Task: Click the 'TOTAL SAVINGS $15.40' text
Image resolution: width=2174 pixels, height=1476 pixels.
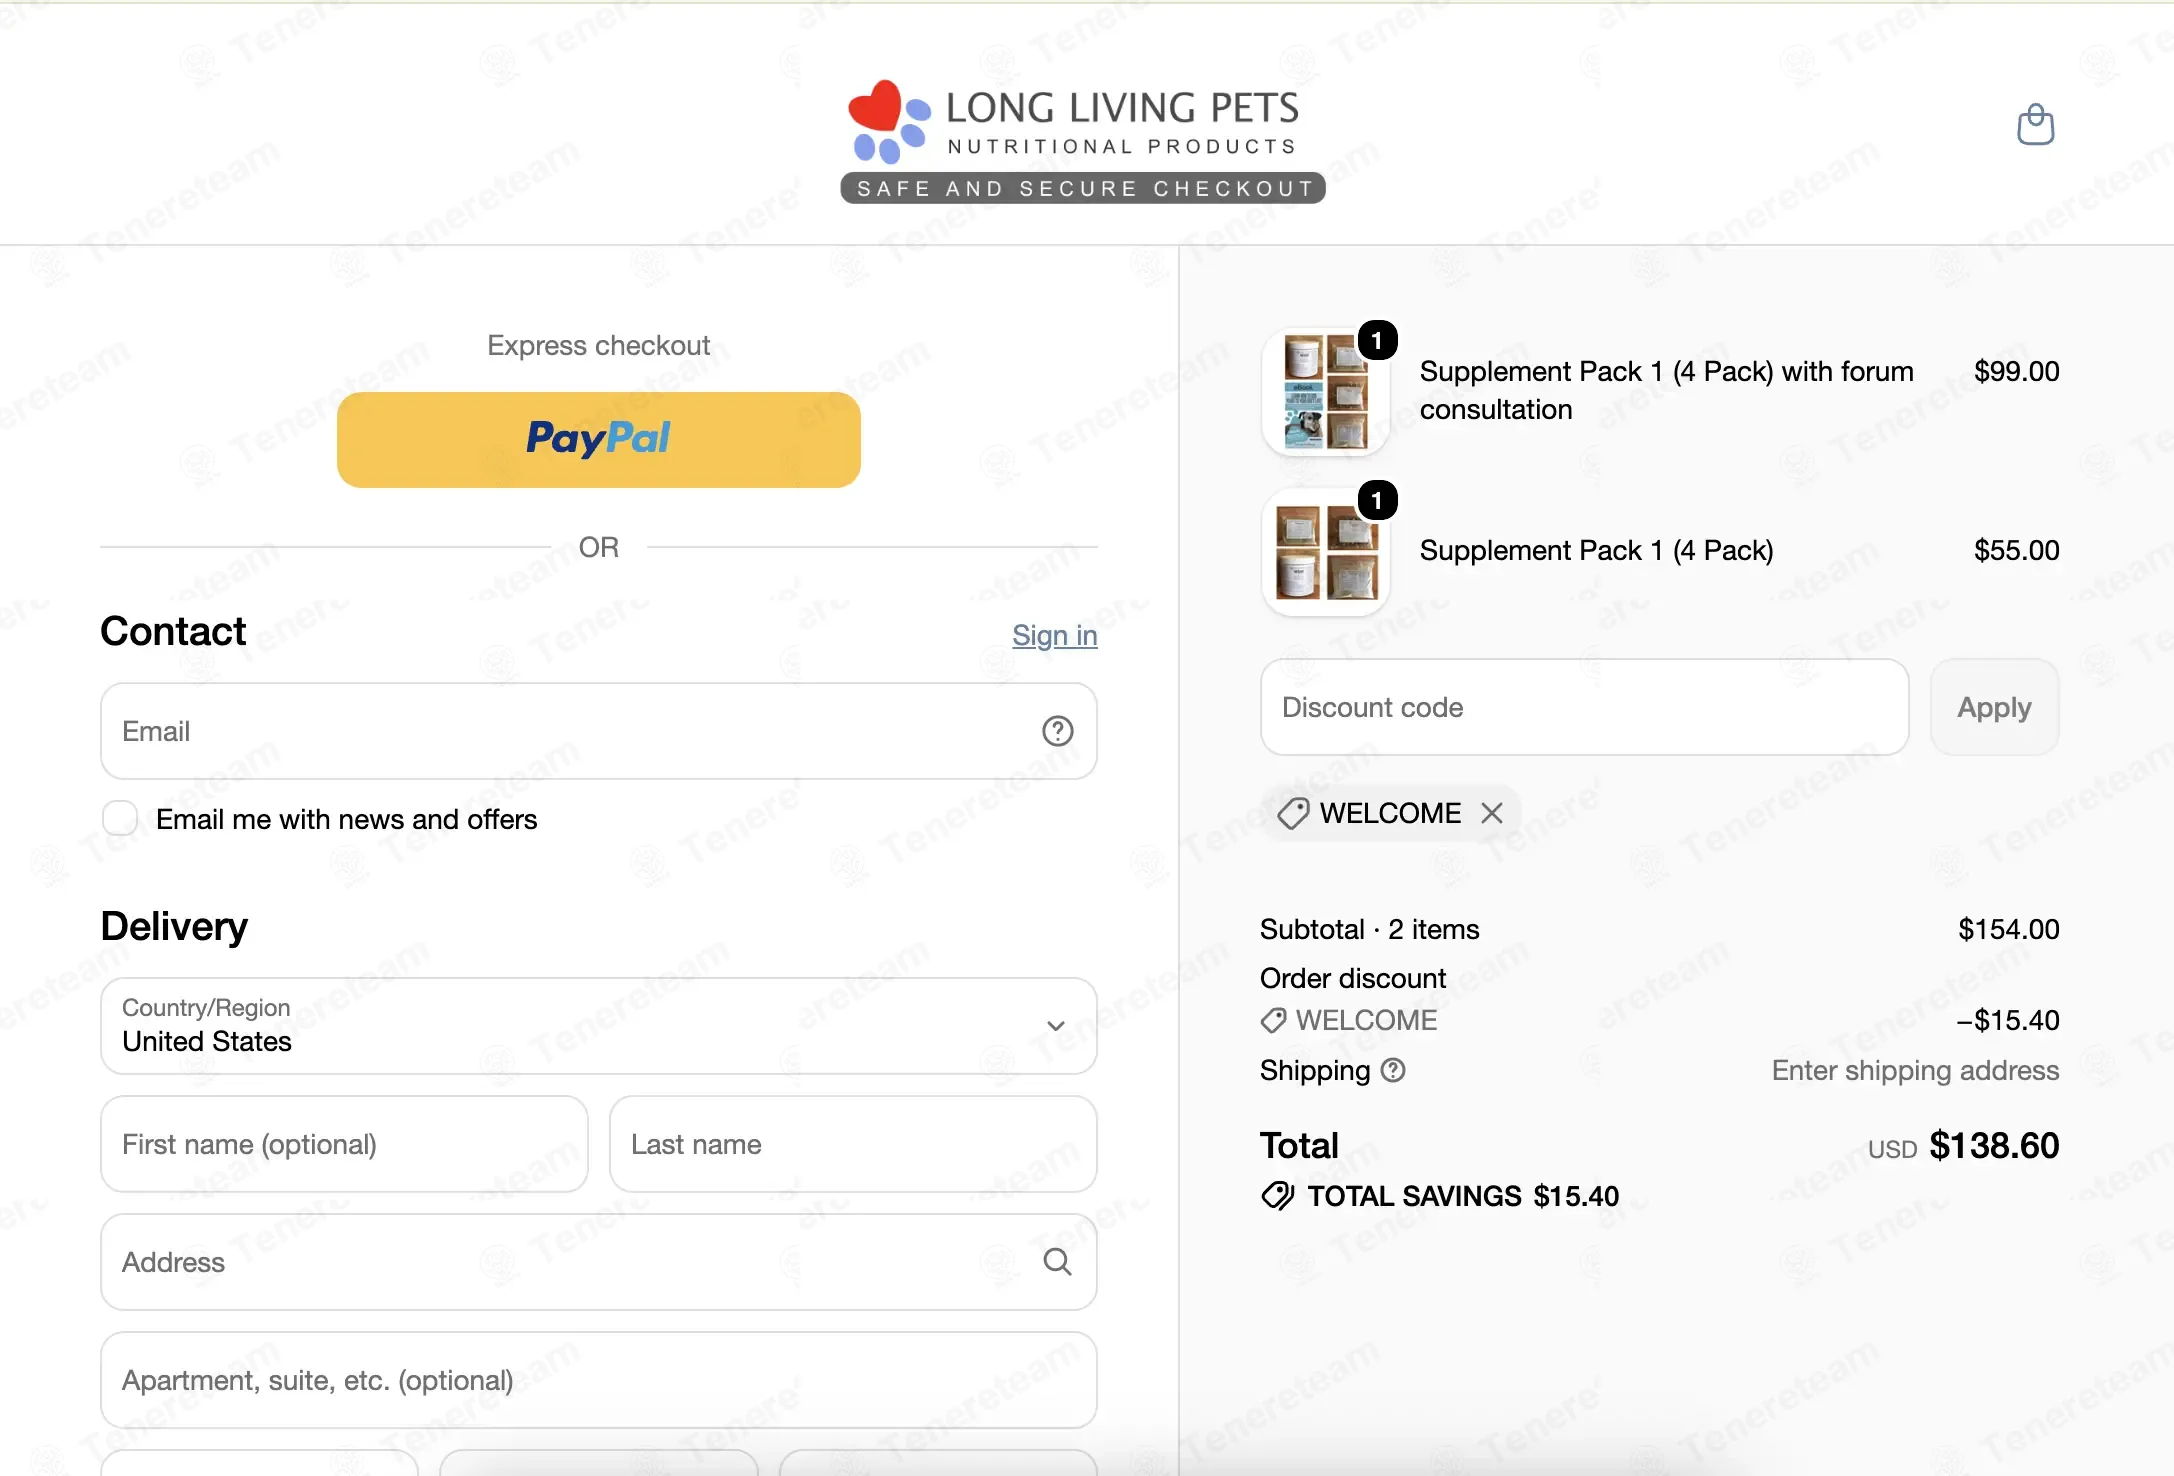Action: pyautogui.click(x=1463, y=1196)
